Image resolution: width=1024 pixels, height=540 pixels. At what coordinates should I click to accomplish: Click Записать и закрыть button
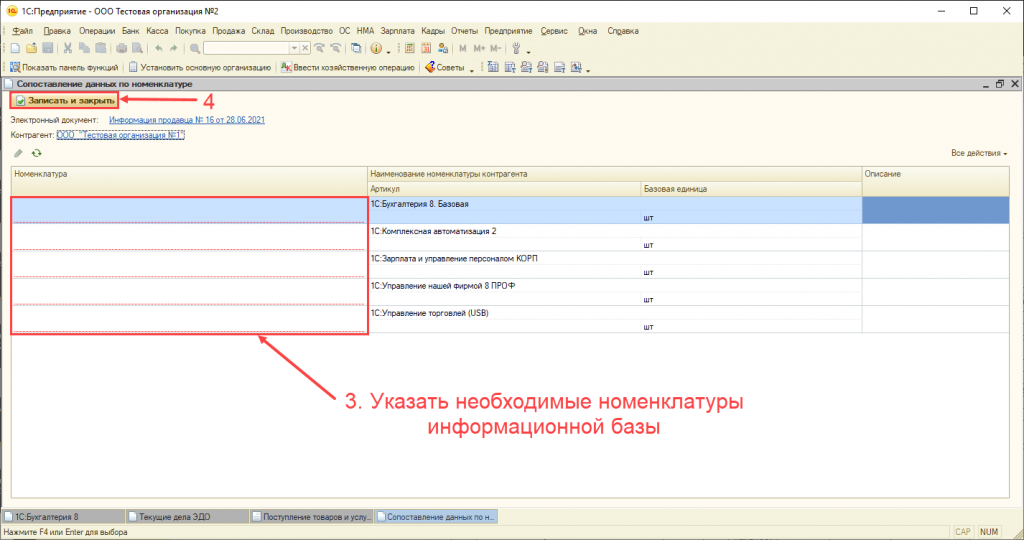click(64, 101)
